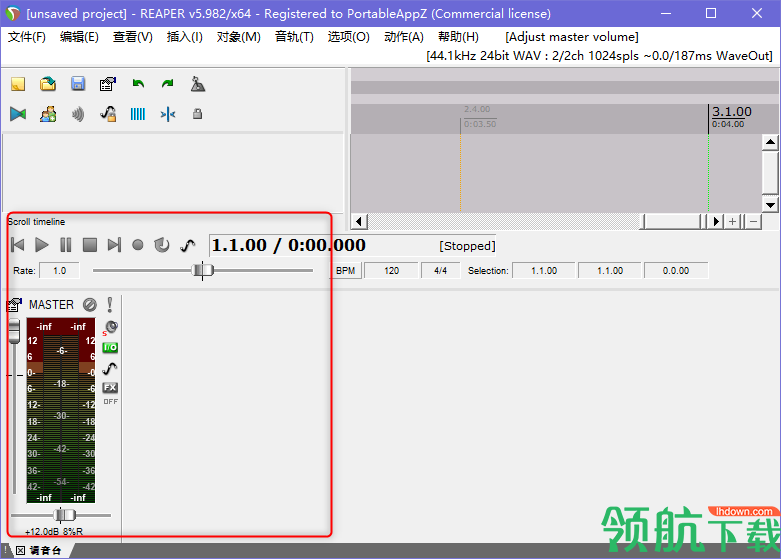Start recording with record button
Viewport: 781px width, 559px height.
tap(138, 245)
